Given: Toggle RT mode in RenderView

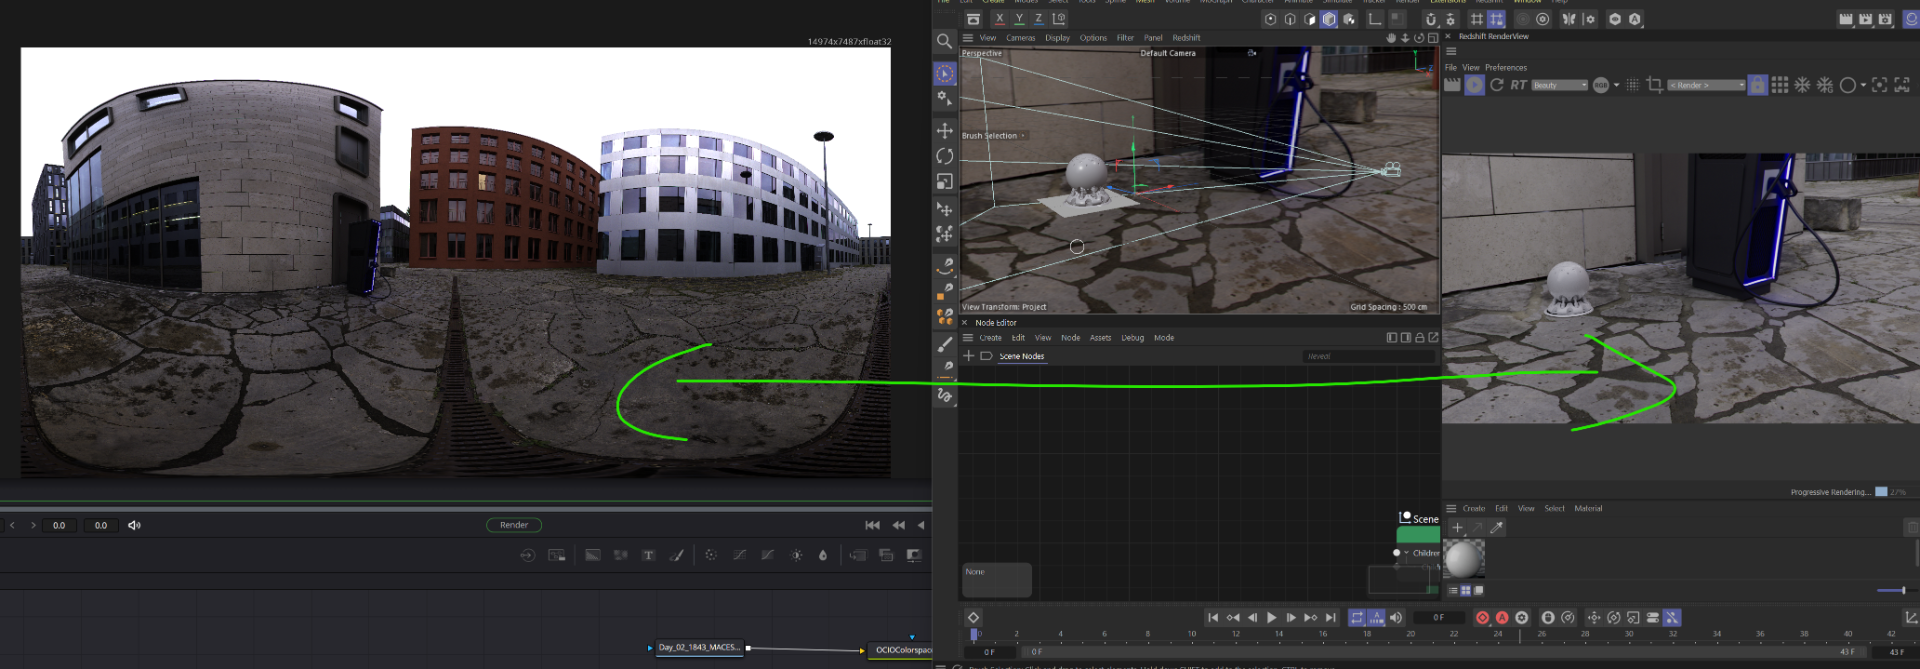Looking at the screenshot, I should 1519,85.
